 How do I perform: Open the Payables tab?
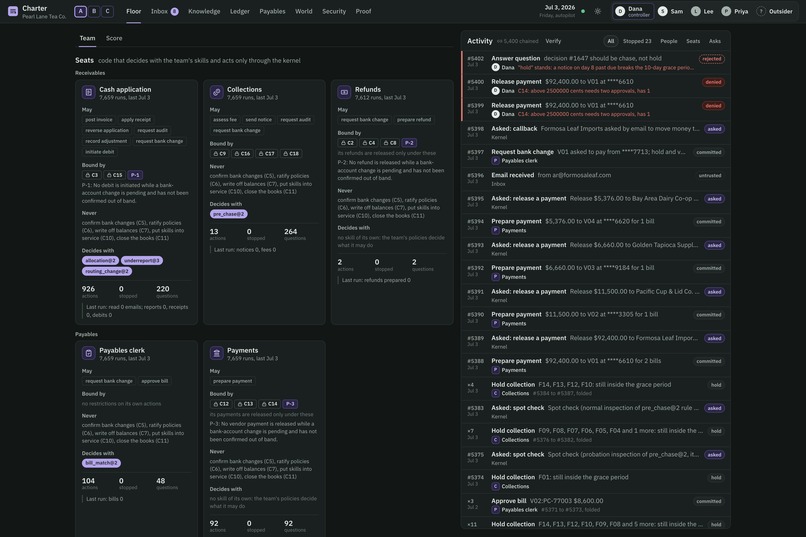pos(272,11)
